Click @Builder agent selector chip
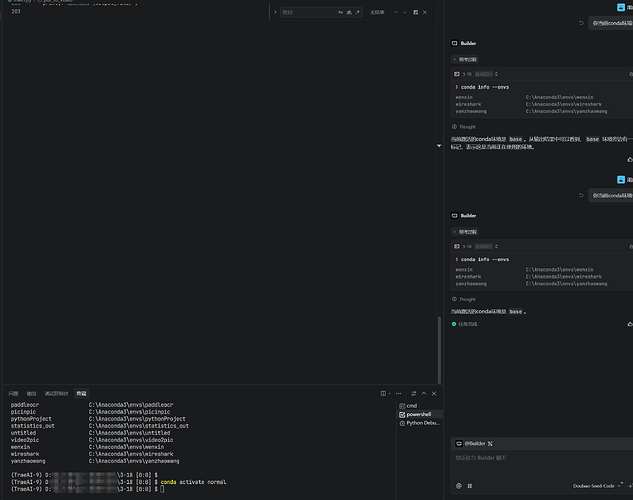This screenshot has height=500, width=633. point(474,444)
